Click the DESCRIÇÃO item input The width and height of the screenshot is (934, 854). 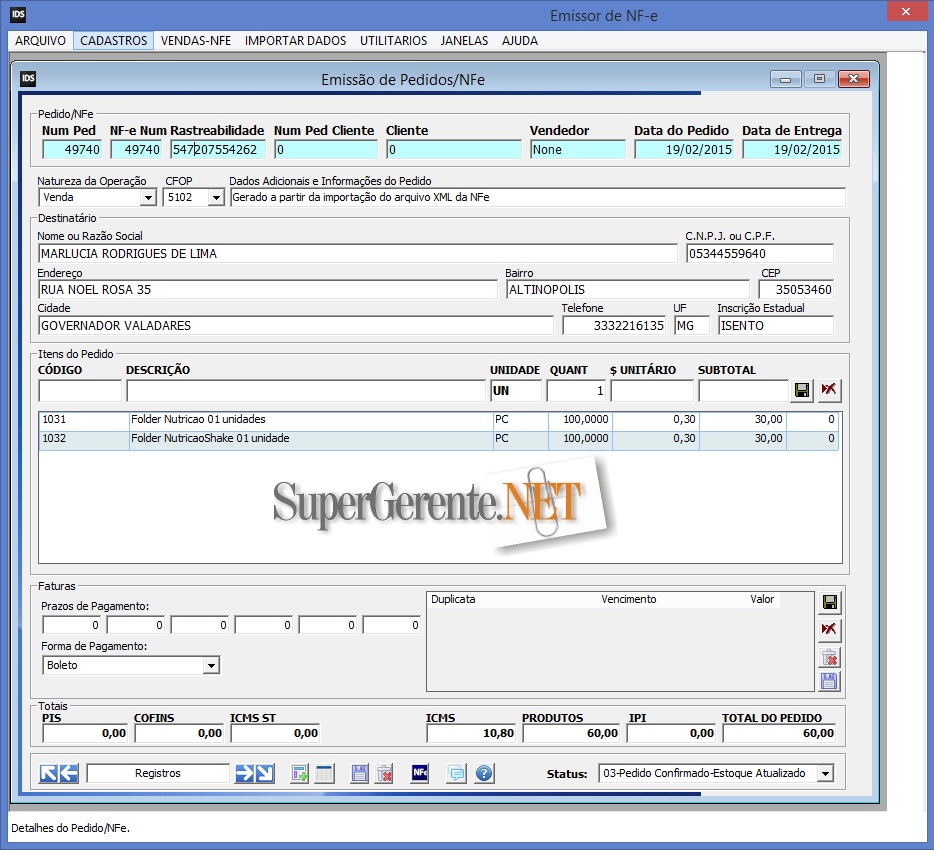(x=306, y=391)
